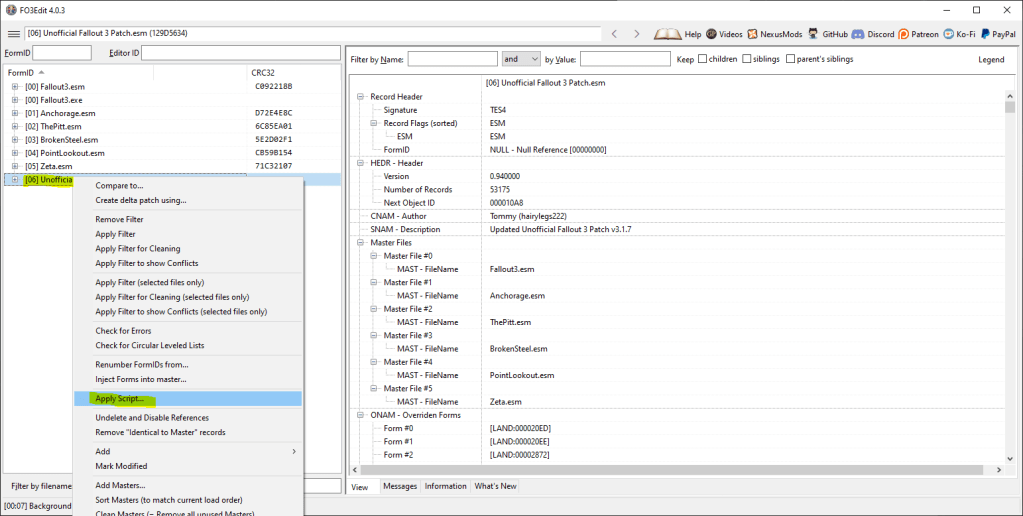Select Apply Script from context menu
This screenshot has width=1023, height=516.
119,399
